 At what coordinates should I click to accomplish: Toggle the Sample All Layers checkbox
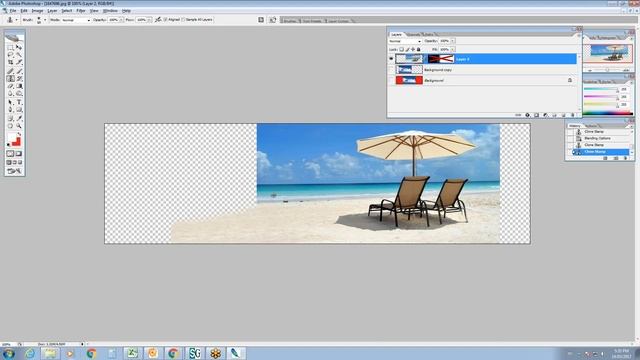pyautogui.click(x=183, y=20)
